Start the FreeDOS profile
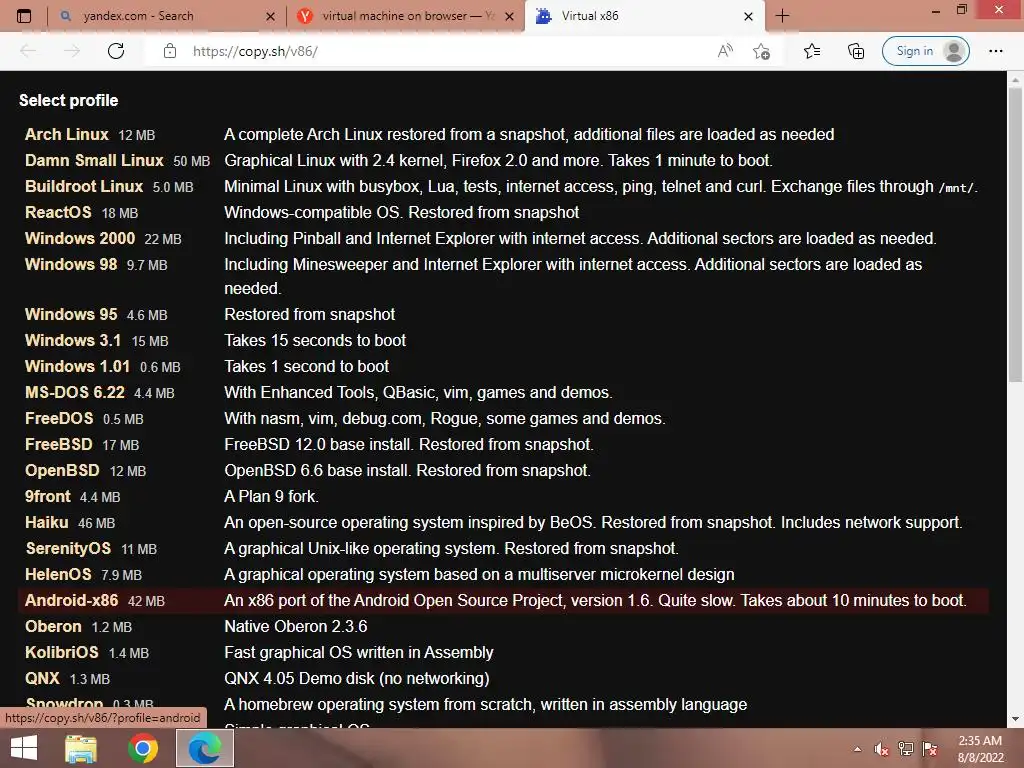The image size is (1024, 768). (59, 419)
